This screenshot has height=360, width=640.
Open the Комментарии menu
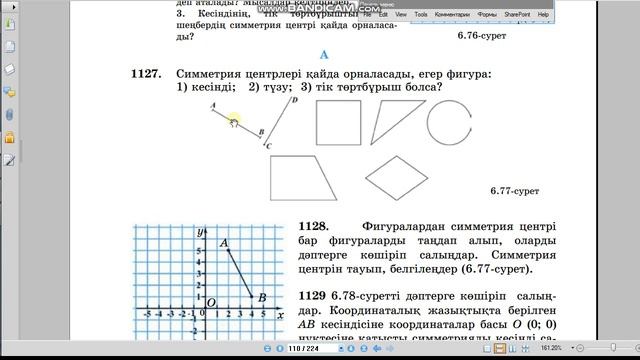point(452,14)
